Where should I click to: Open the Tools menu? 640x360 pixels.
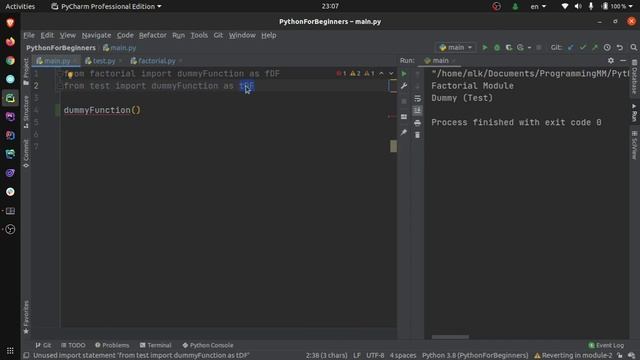point(199,36)
